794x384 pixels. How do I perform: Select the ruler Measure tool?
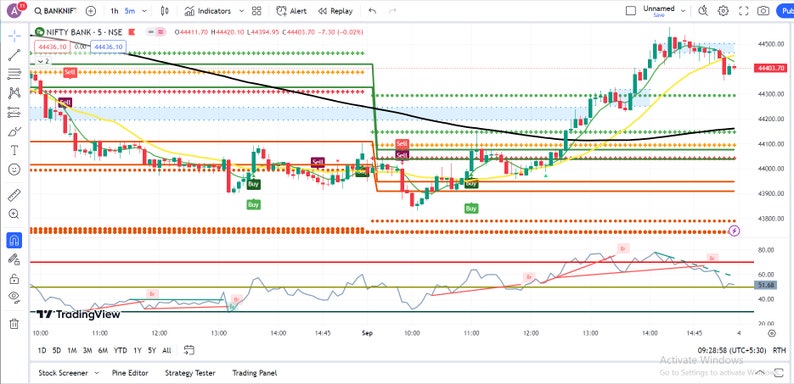[14, 195]
